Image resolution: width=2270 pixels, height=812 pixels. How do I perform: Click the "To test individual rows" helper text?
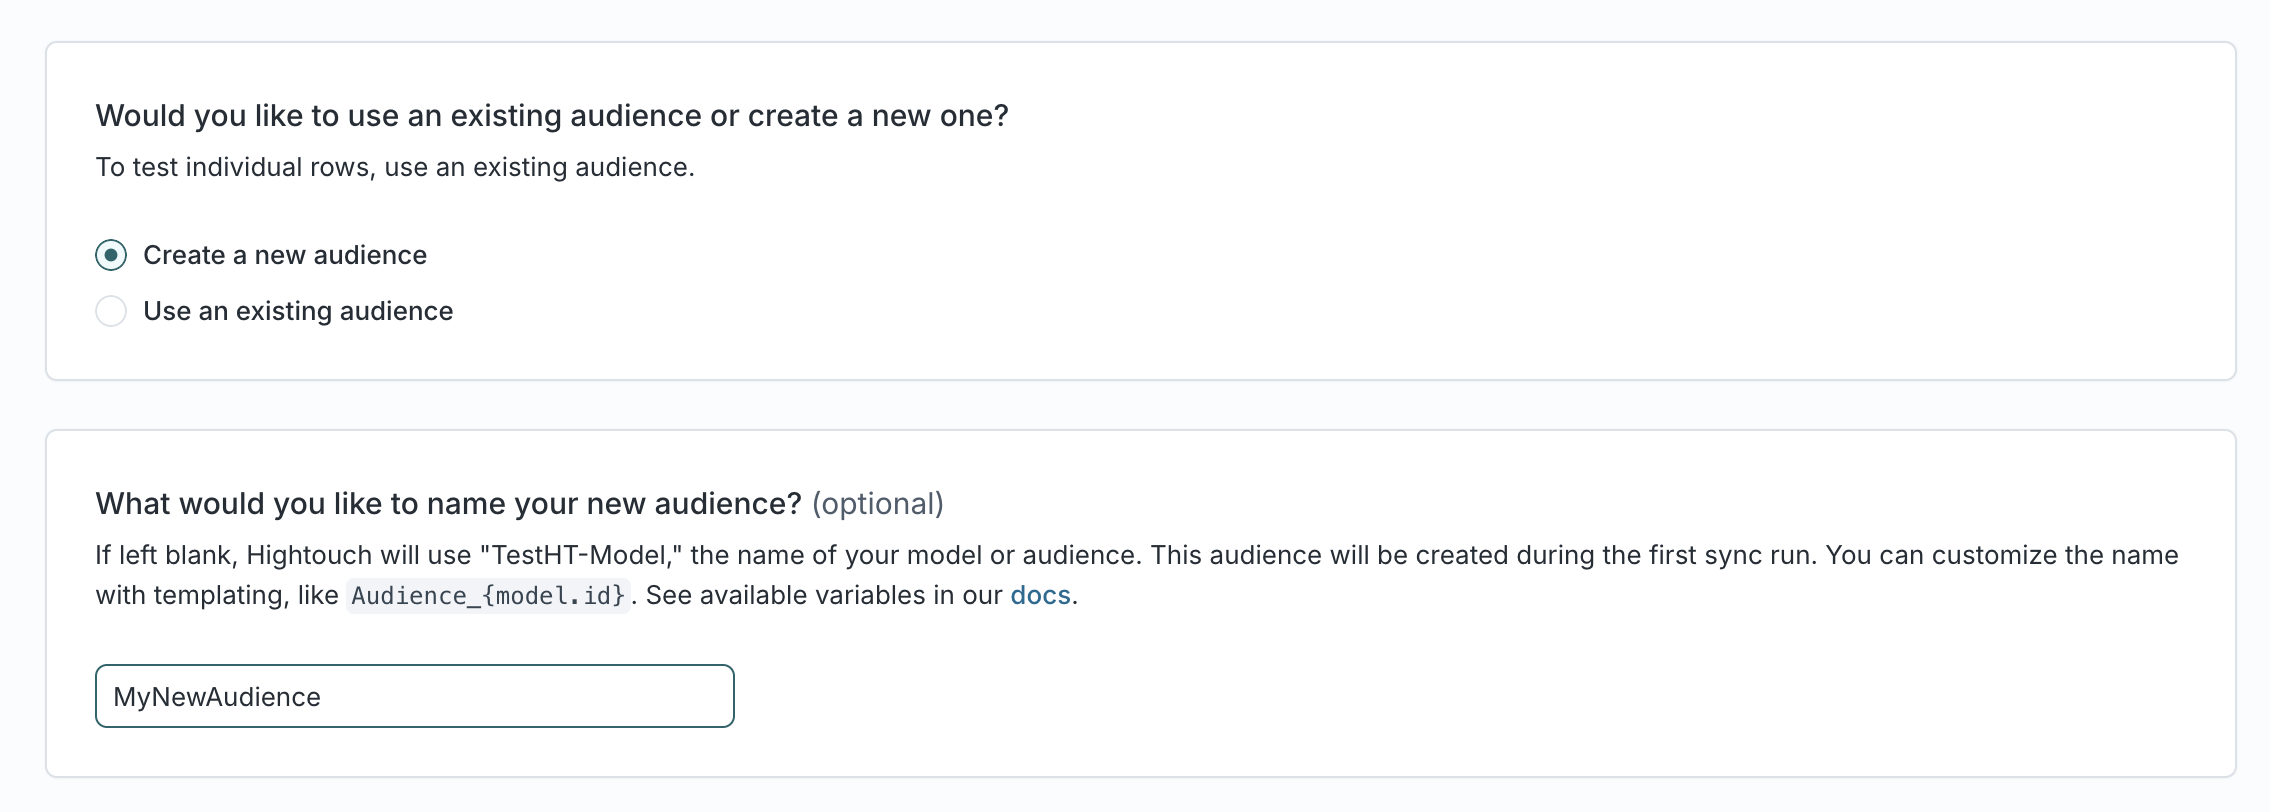point(395,167)
